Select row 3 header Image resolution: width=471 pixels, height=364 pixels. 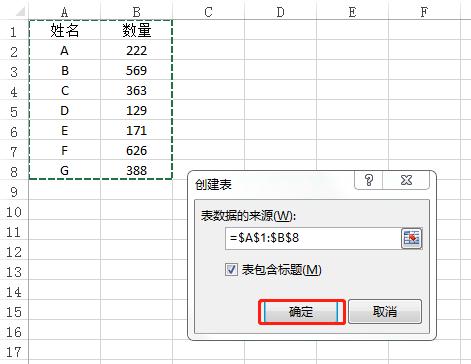(14, 71)
